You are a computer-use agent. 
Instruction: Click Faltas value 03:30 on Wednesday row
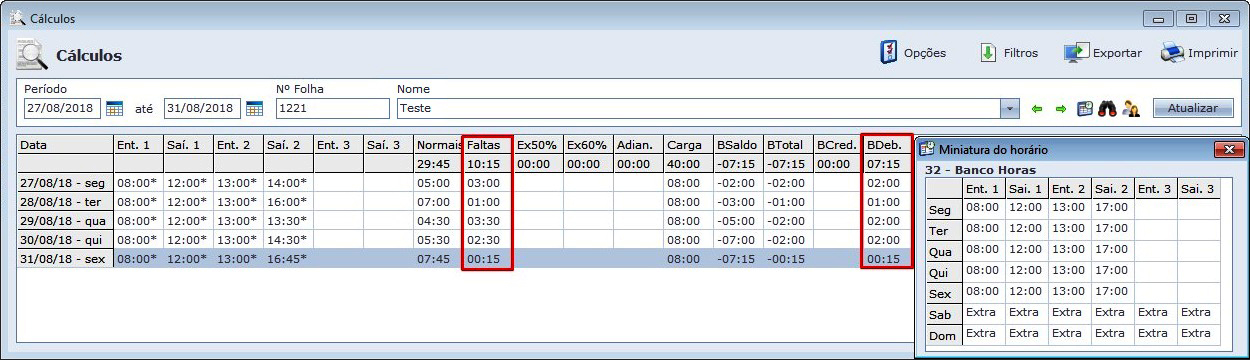pos(483,221)
